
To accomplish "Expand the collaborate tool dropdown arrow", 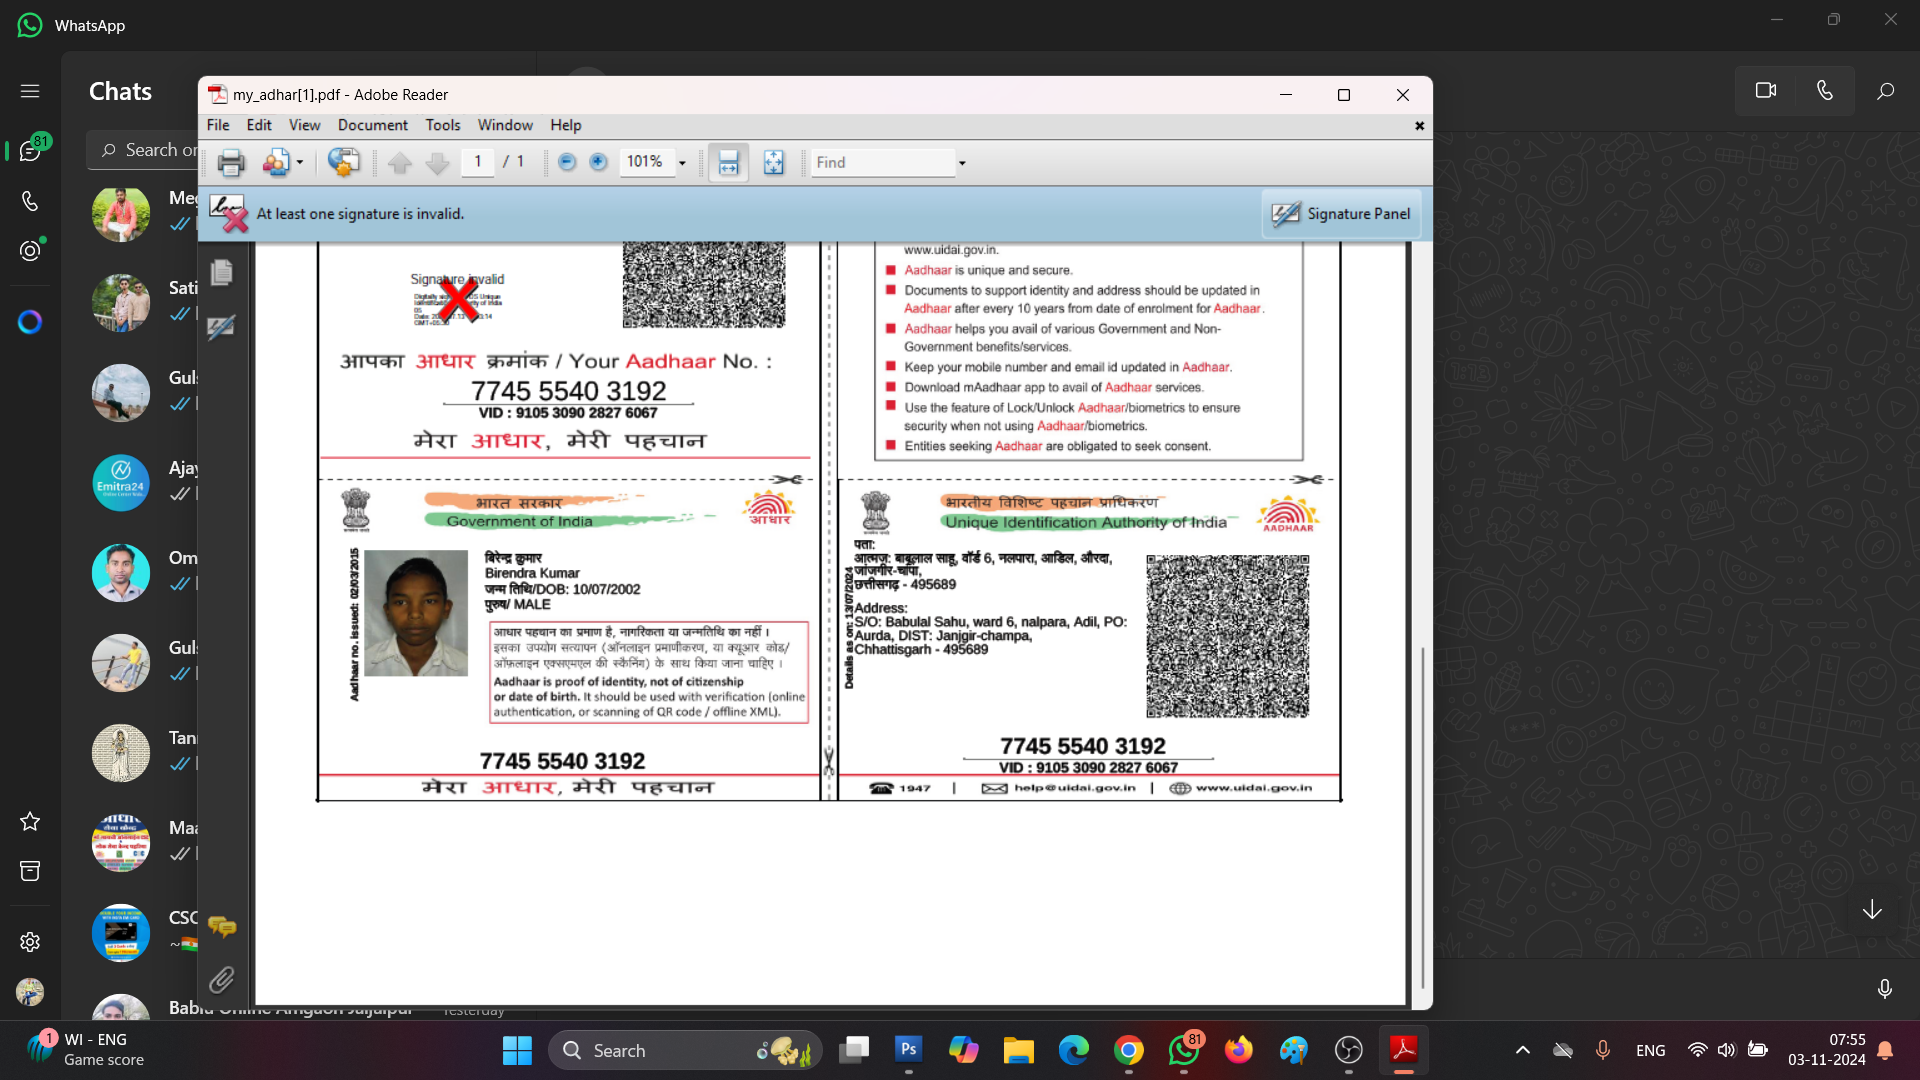I will [299, 163].
